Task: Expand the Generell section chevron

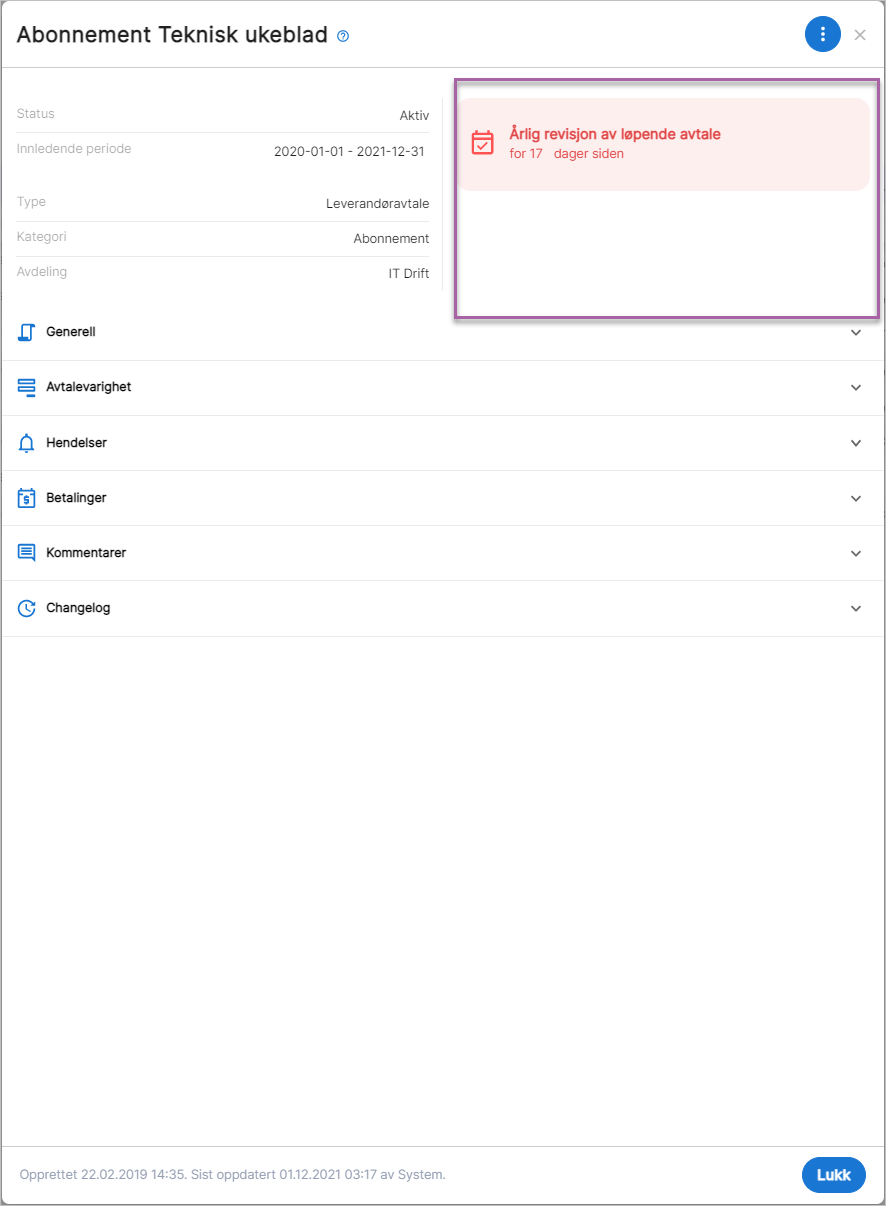Action: point(856,332)
